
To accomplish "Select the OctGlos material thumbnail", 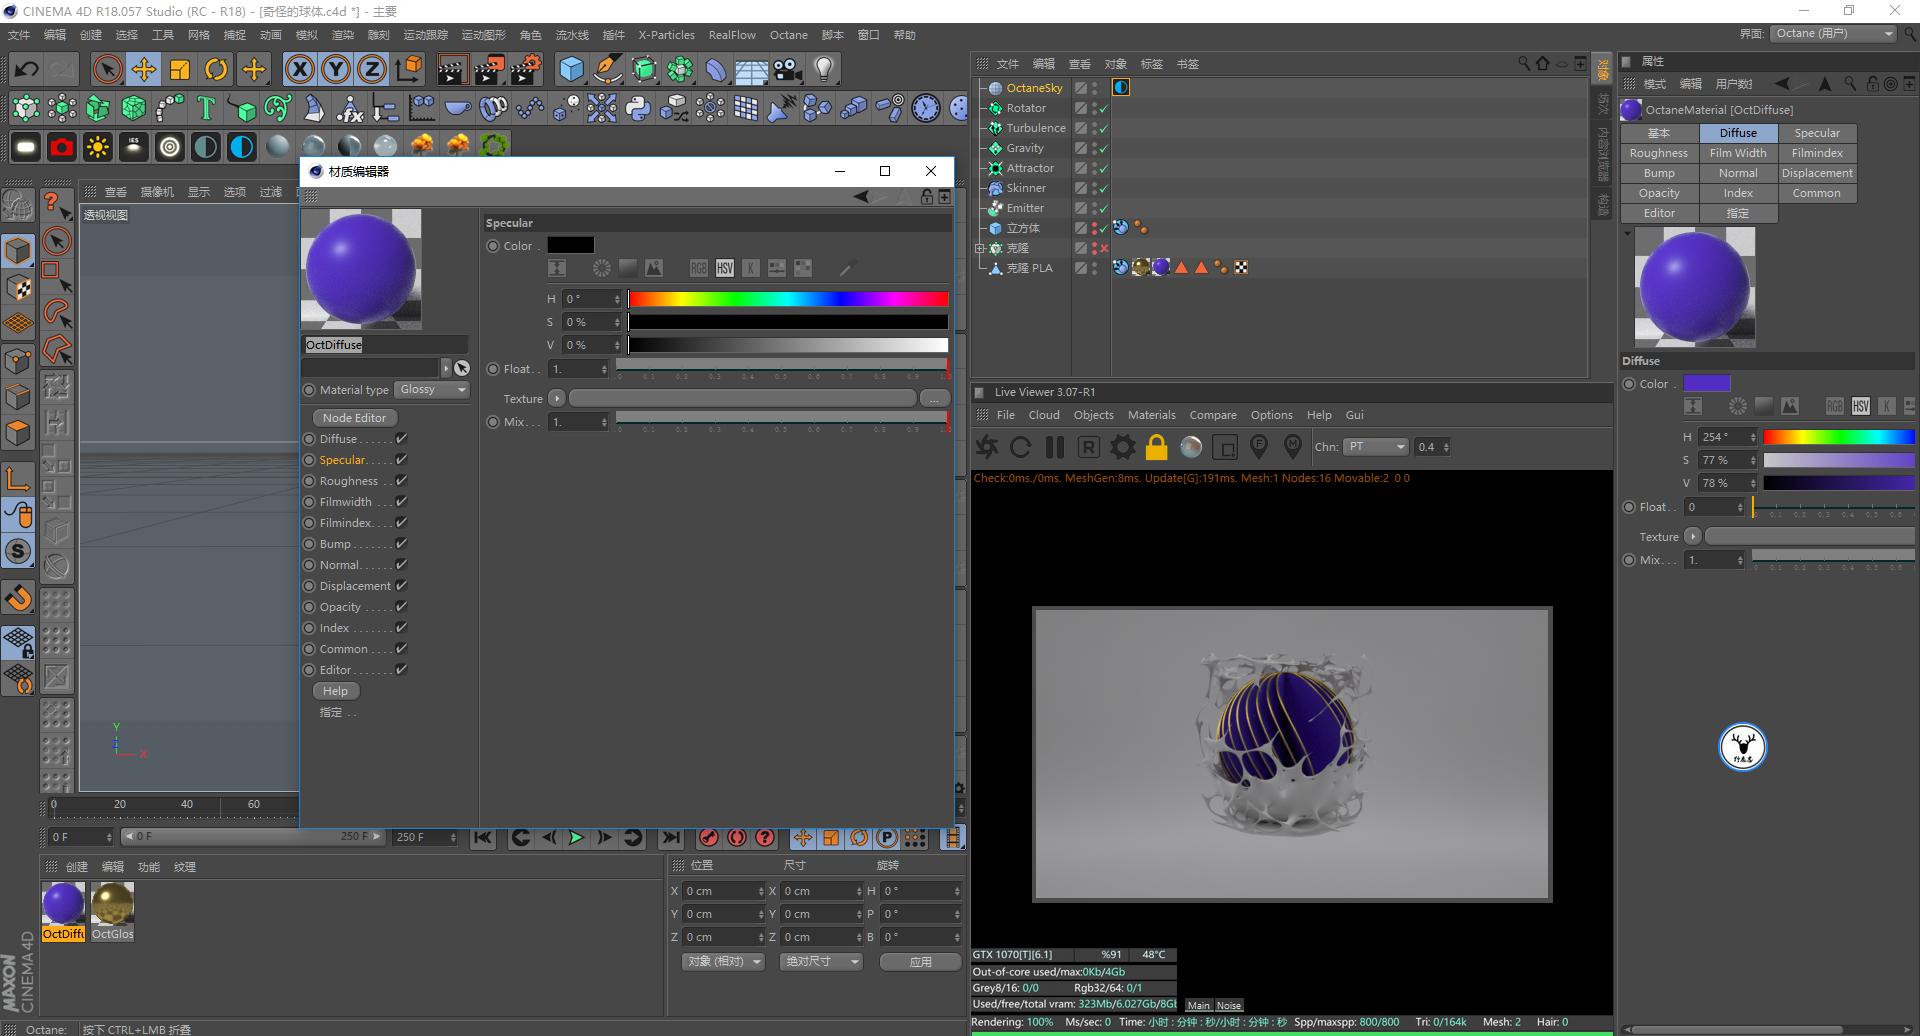I will coord(112,905).
